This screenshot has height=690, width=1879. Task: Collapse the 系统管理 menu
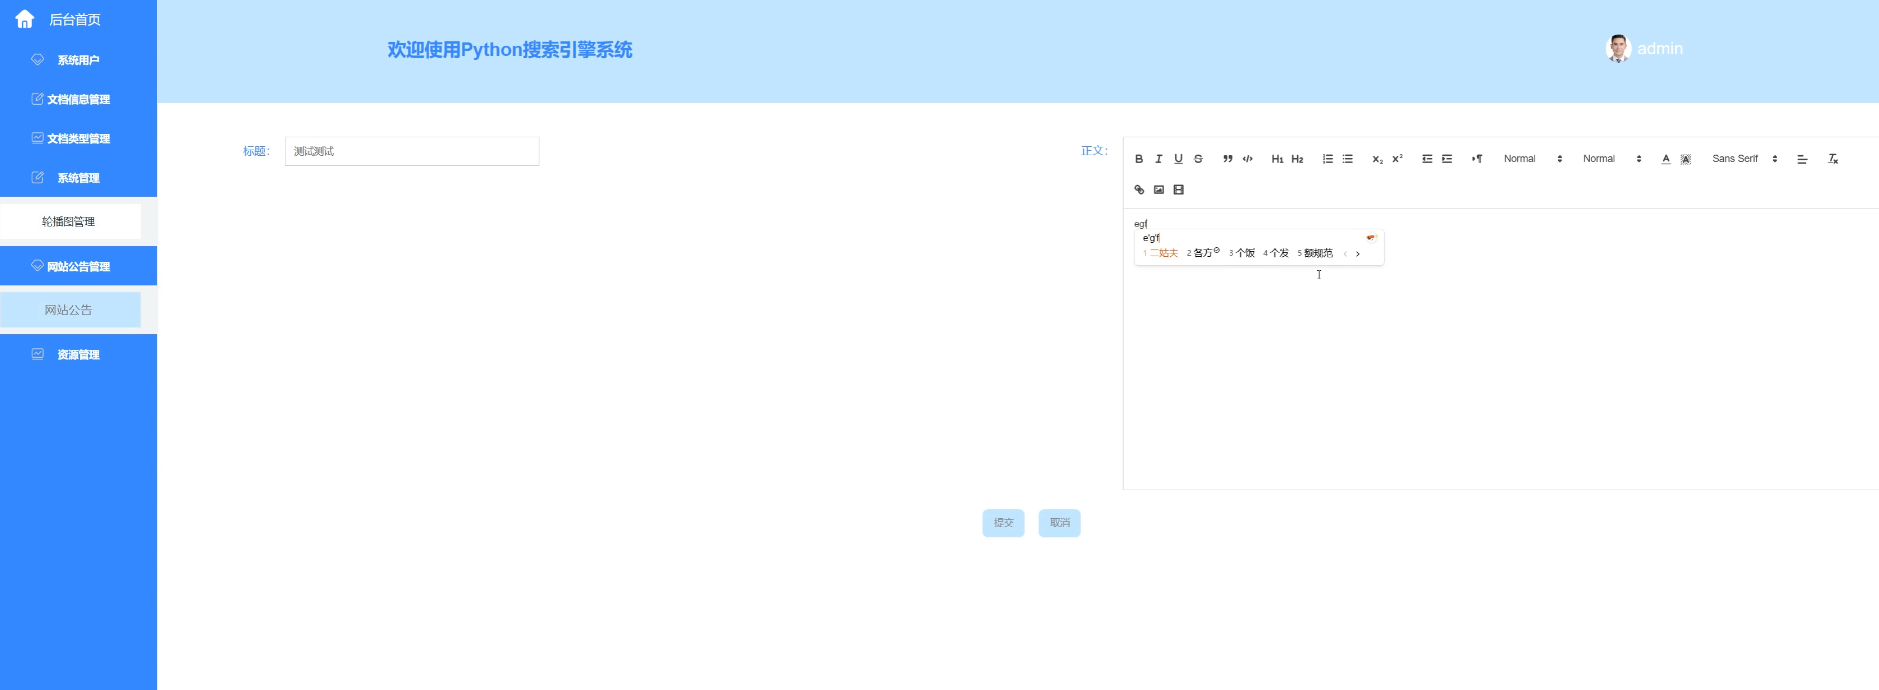[x=78, y=178]
